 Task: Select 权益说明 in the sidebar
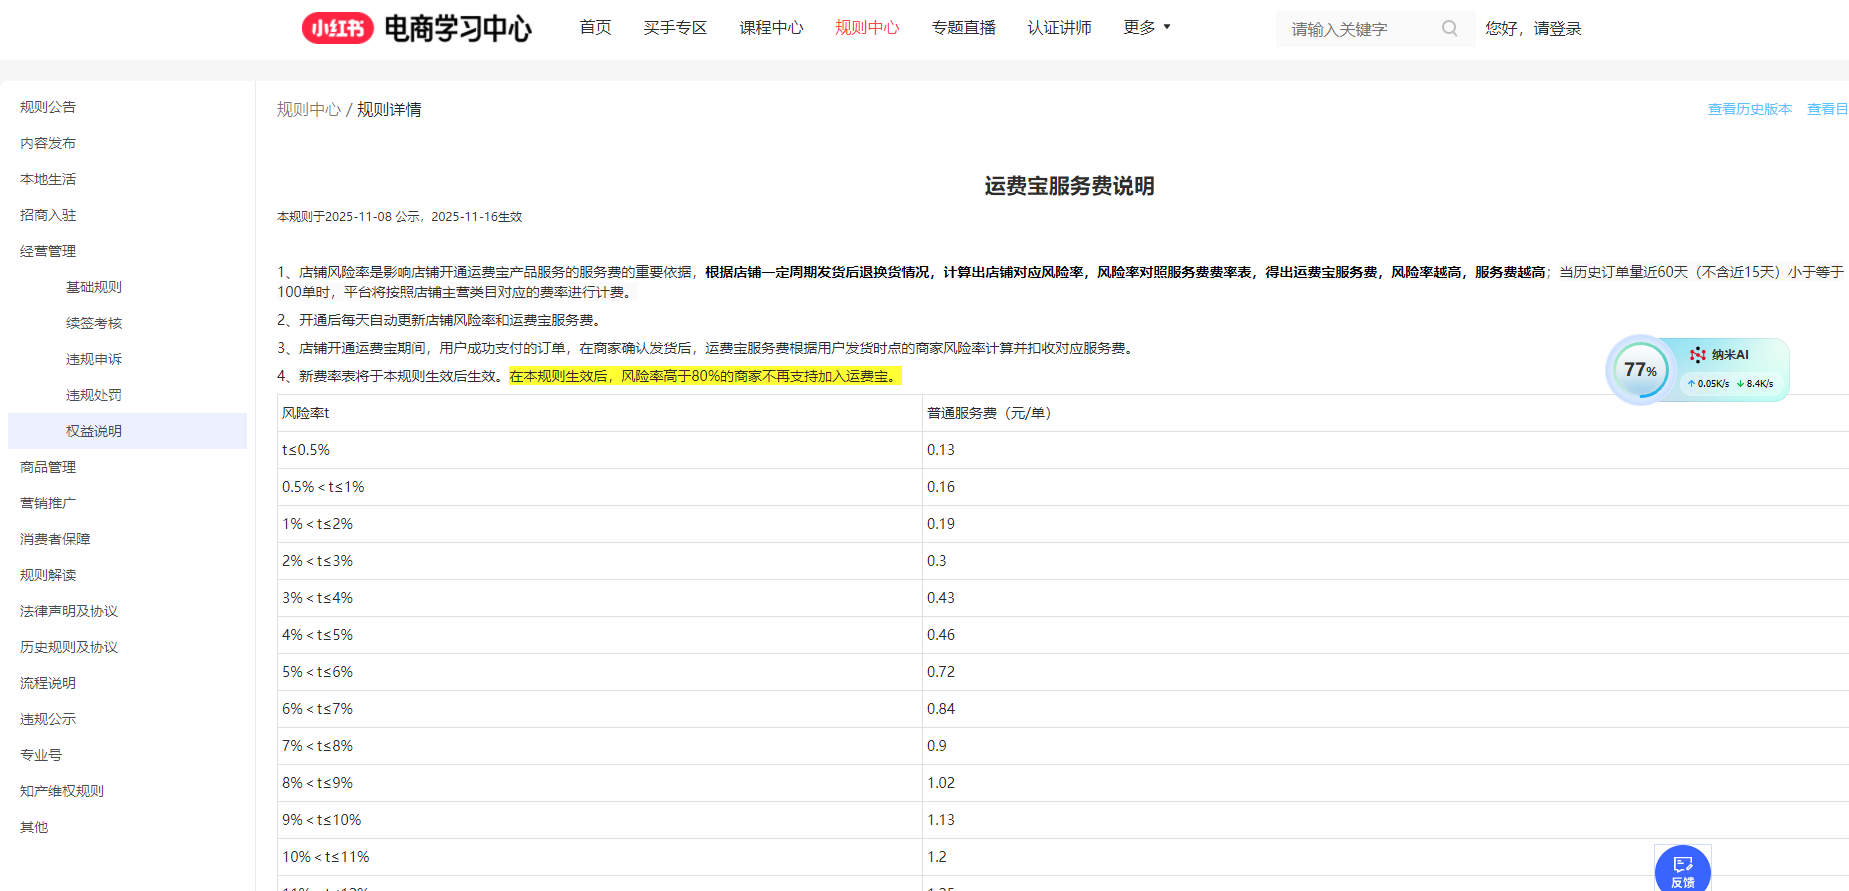[x=94, y=431]
